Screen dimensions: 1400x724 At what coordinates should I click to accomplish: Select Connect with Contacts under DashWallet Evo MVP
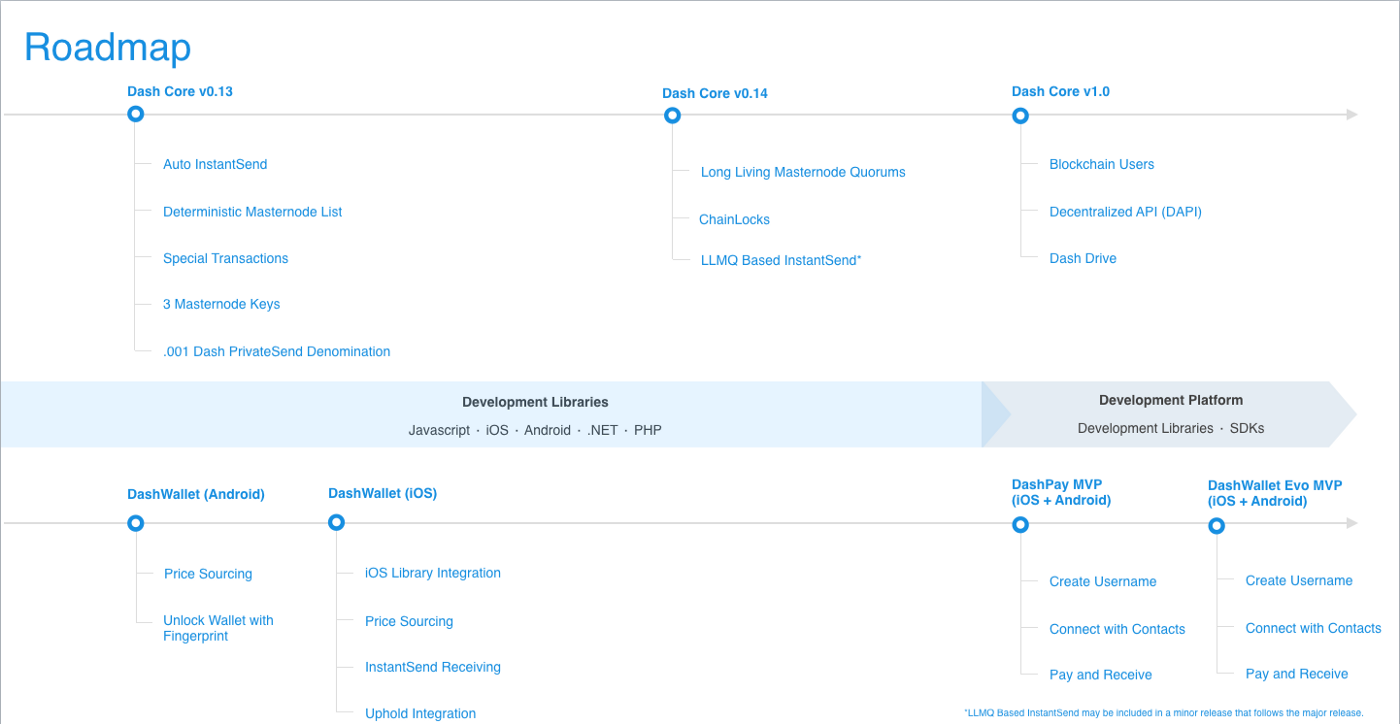[x=1313, y=628]
